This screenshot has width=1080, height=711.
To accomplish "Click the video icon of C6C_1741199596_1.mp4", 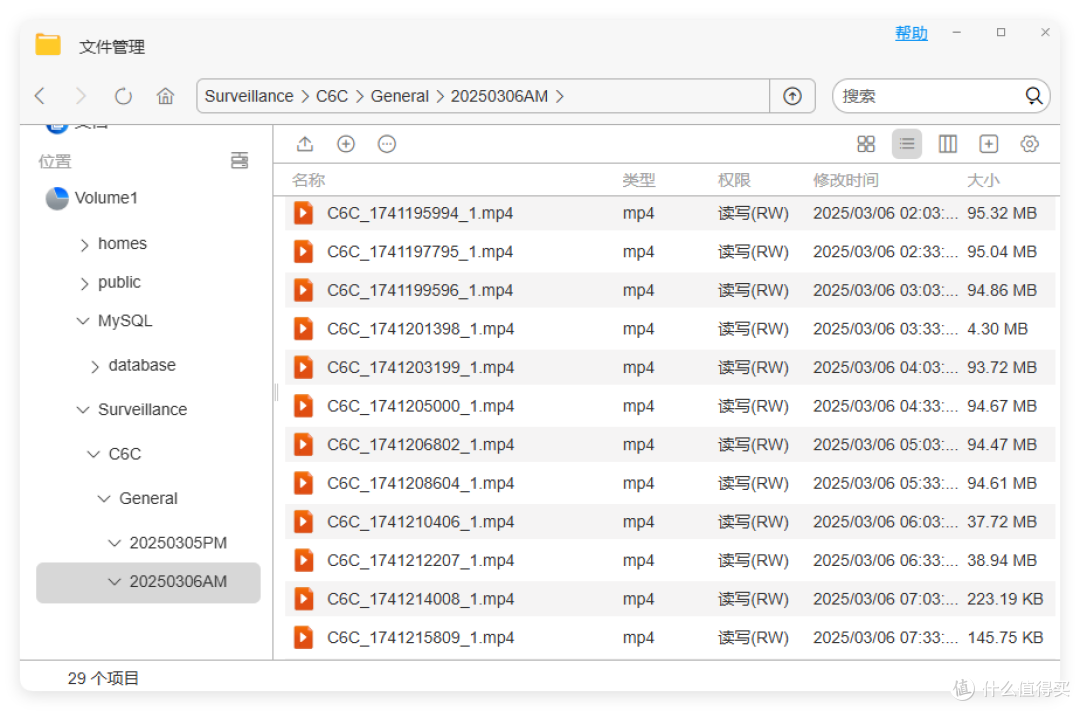I will click(x=303, y=290).
